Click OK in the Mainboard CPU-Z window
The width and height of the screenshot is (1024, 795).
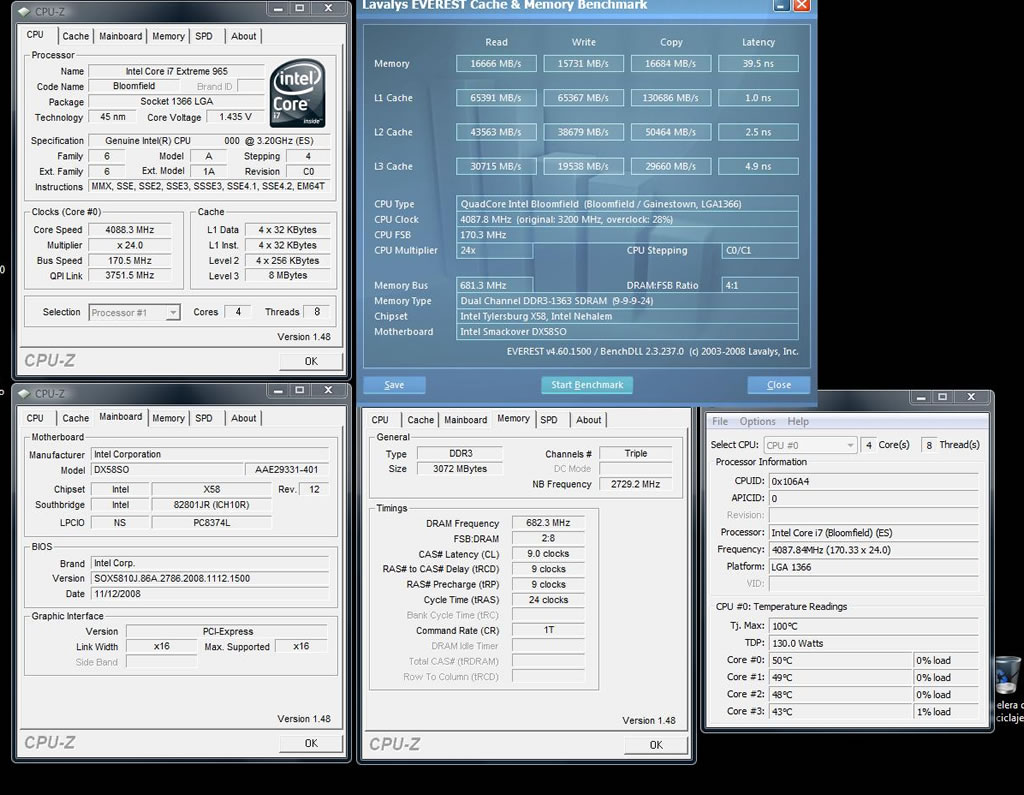pyautogui.click(x=311, y=743)
